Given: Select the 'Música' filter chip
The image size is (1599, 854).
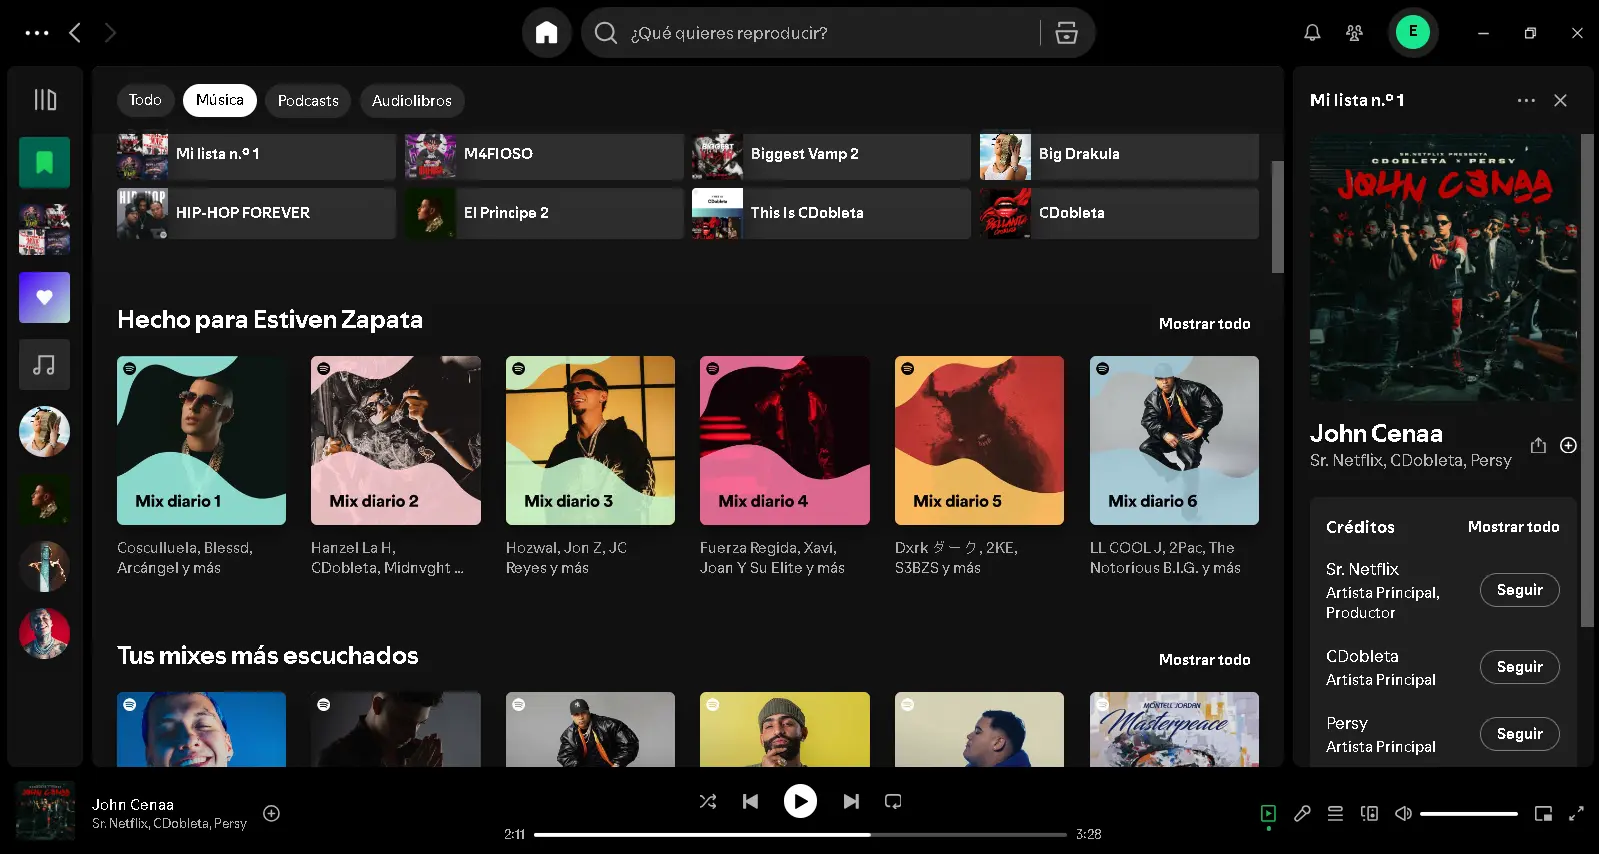Looking at the screenshot, I should click(219, 100).
